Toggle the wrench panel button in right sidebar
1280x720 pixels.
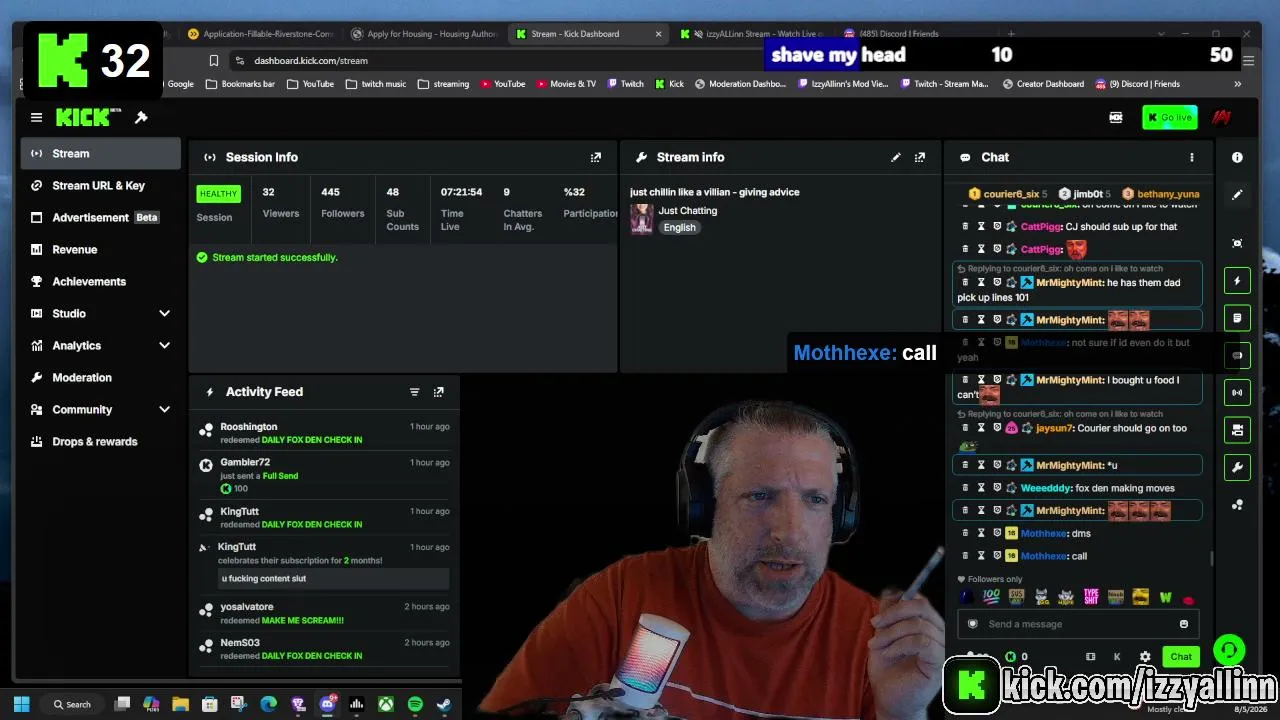(1237, 467)
